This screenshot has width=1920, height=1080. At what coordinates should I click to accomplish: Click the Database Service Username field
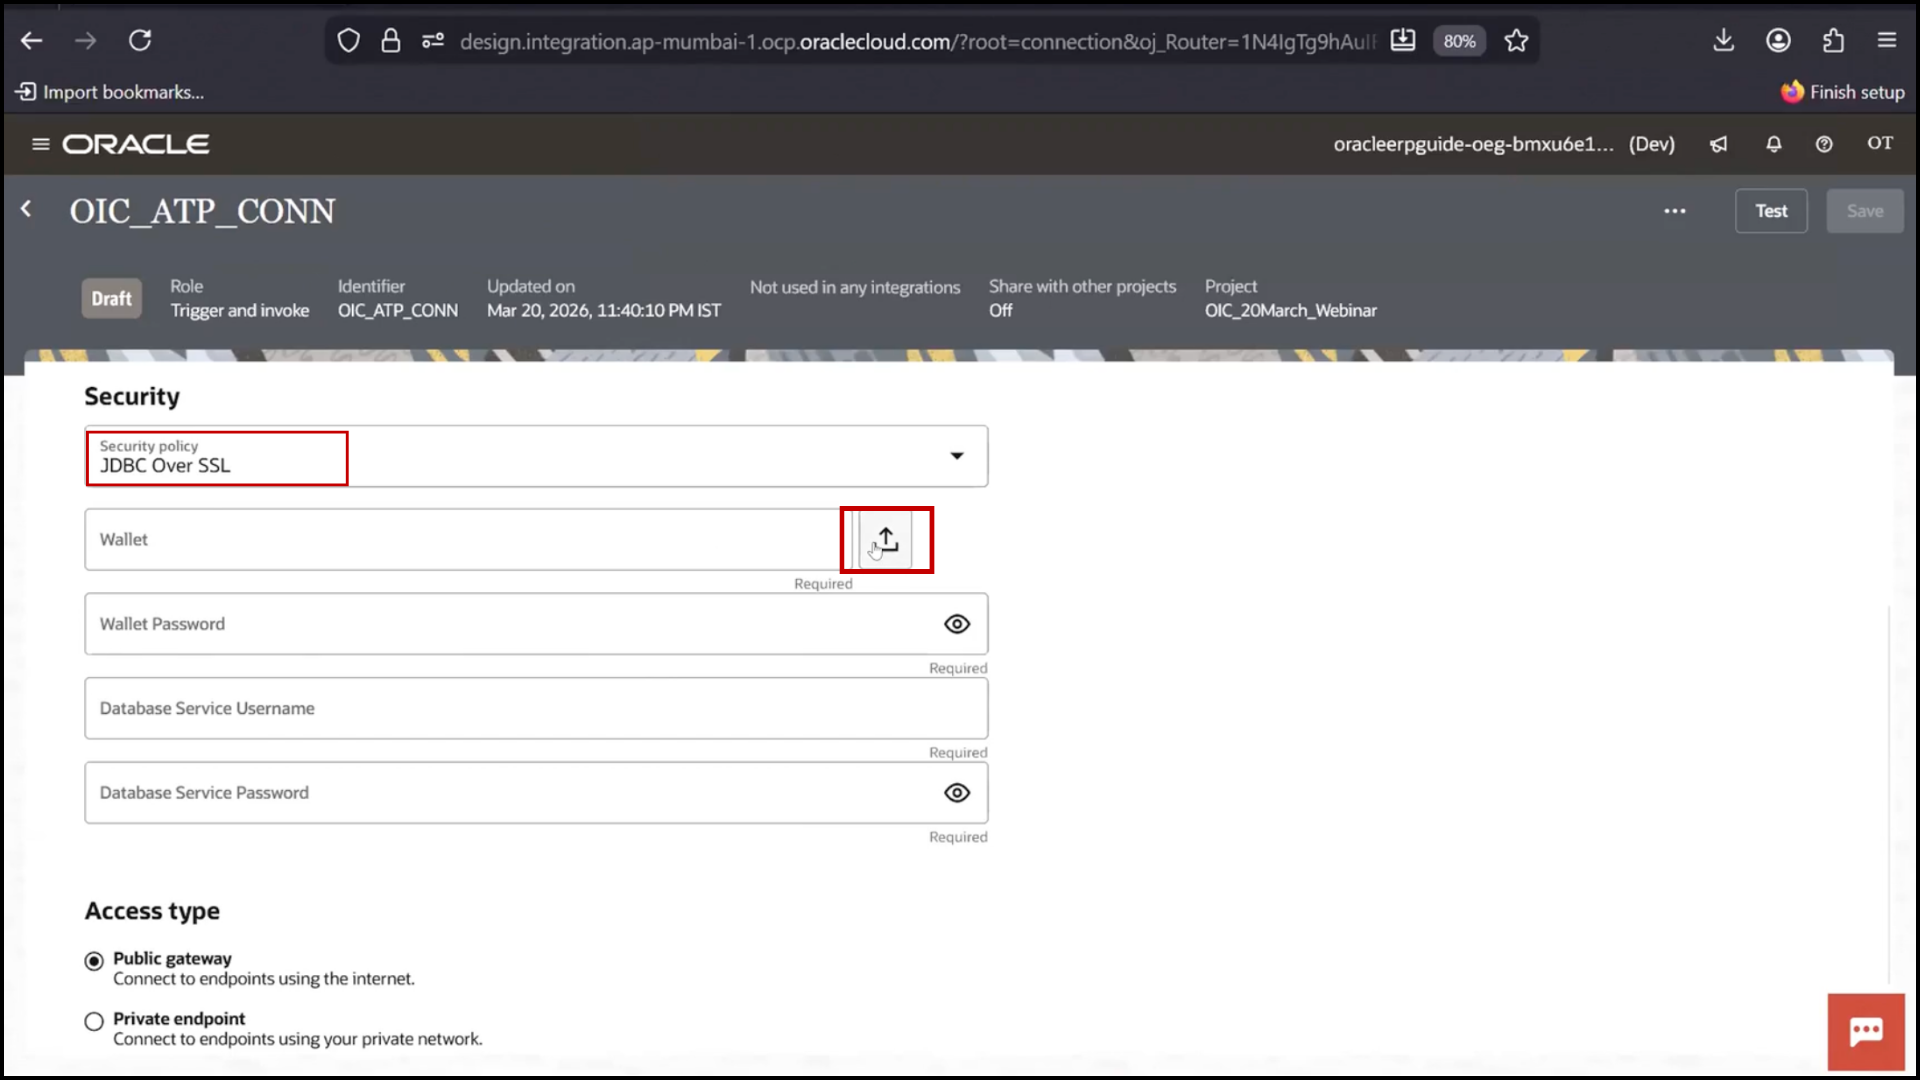[536, 708]
